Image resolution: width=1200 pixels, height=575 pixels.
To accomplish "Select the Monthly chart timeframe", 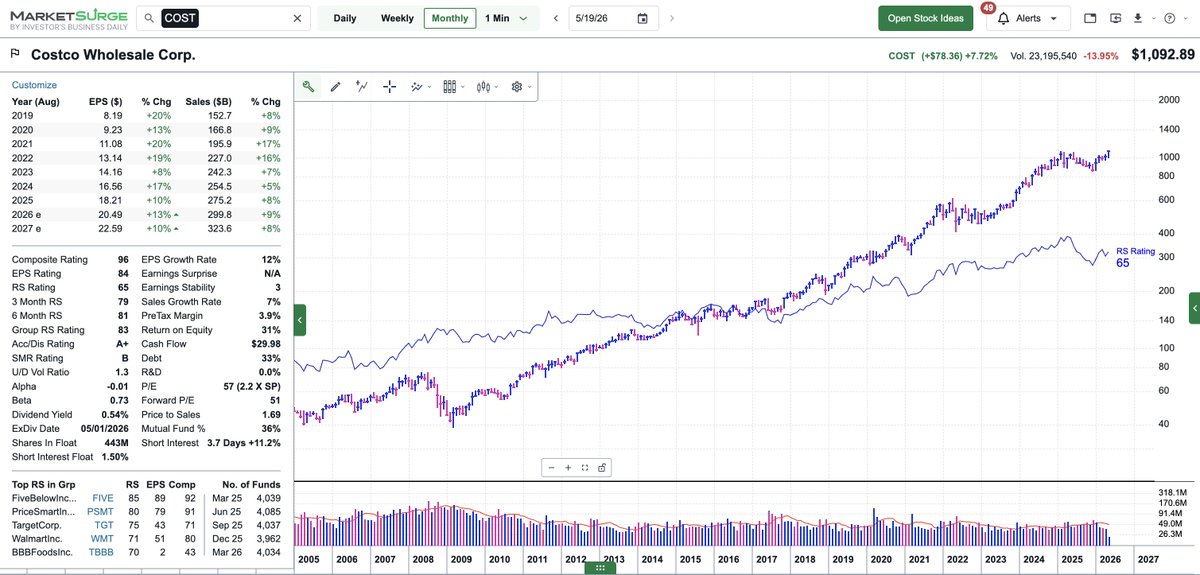I will point(450,18).
